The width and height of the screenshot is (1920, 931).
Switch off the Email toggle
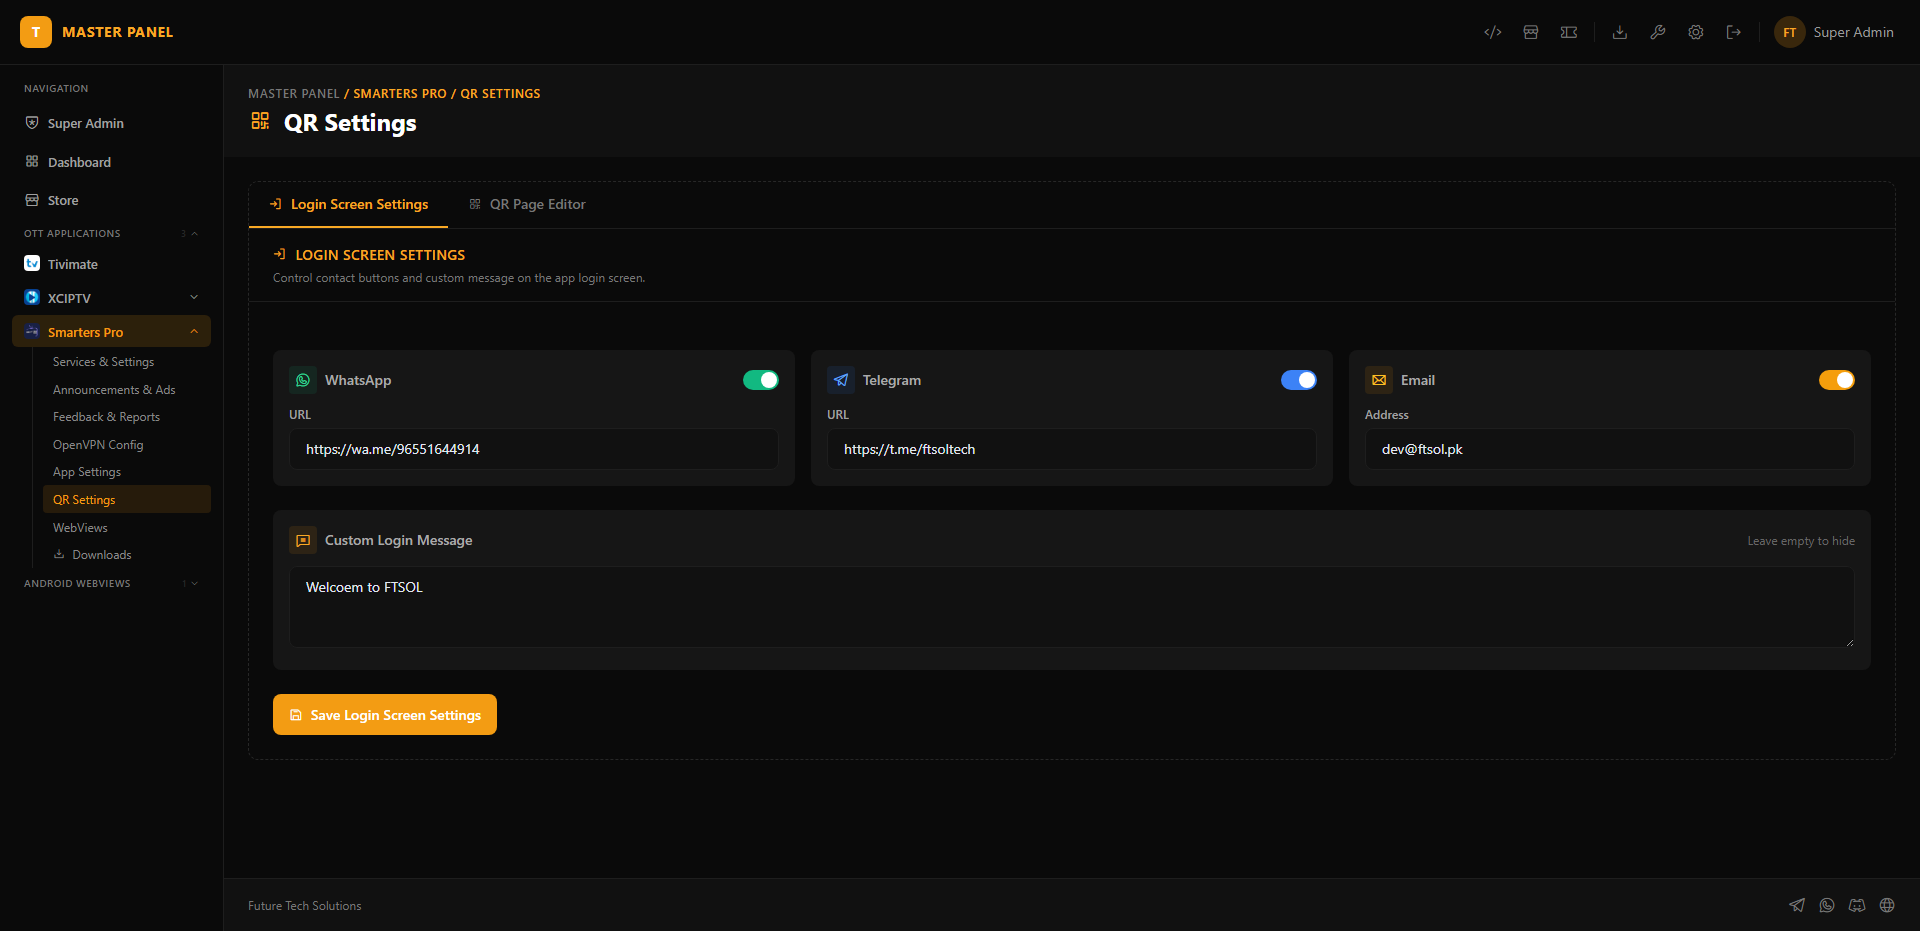click(x=1837, y=380)
